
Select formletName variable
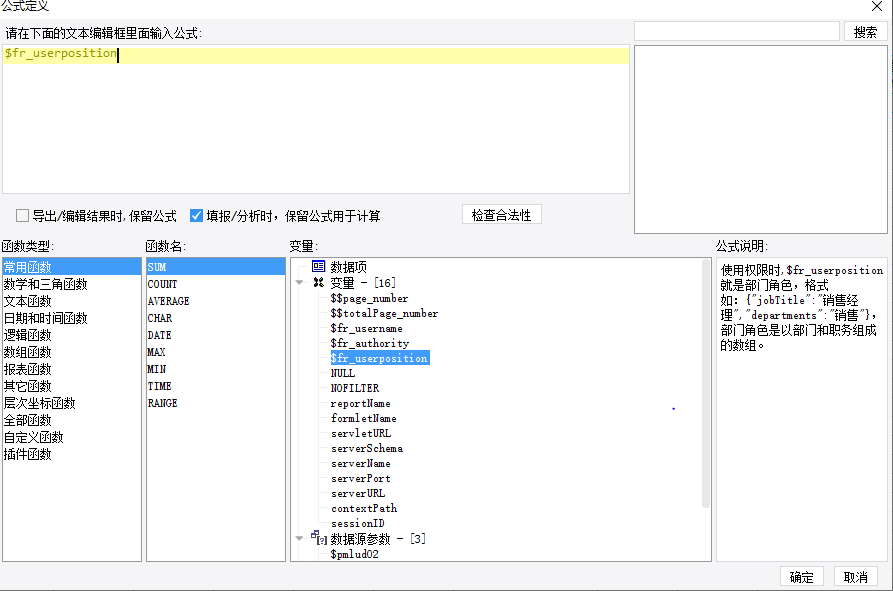coord(363,418)
